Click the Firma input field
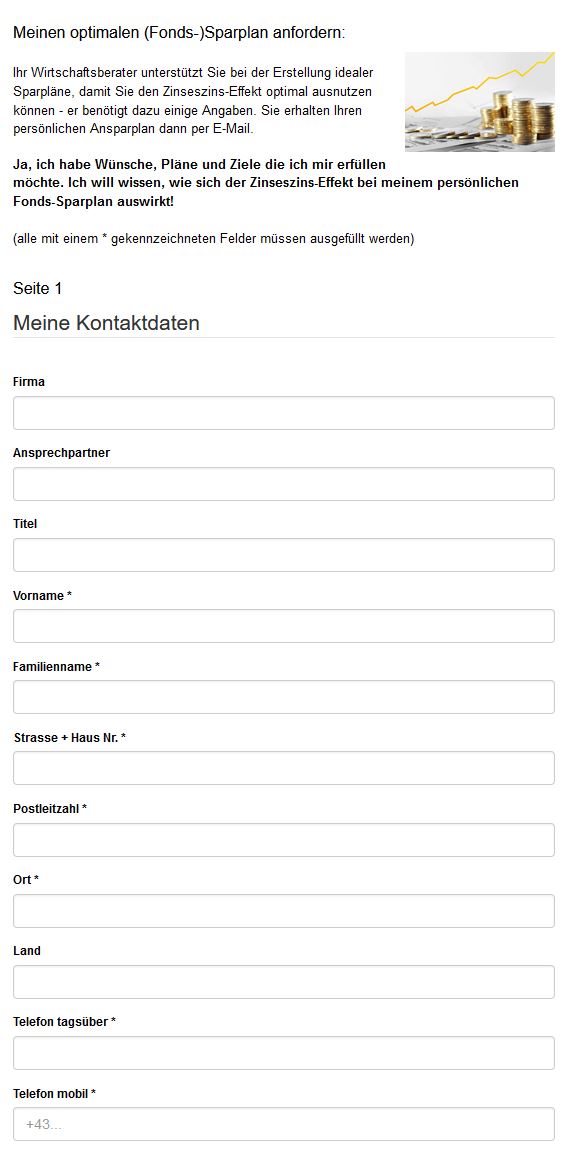Viewport: 570px width, 1150px height. (x=284, y=413)
